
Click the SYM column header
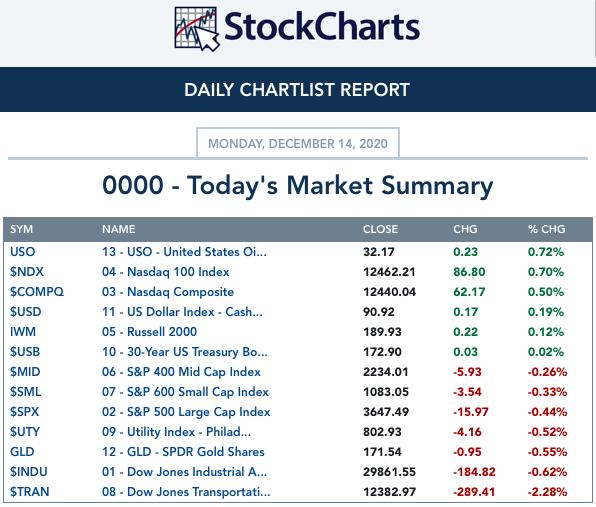click(x=21, y=229)
